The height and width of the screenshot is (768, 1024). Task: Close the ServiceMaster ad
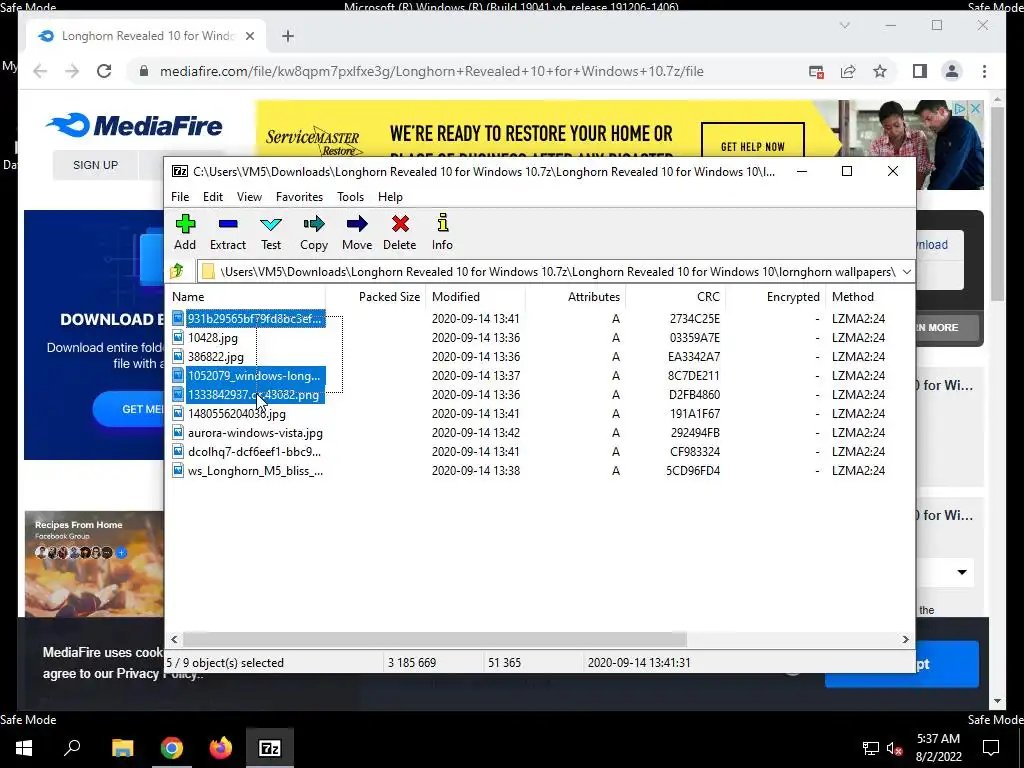(x=975, y=108)
